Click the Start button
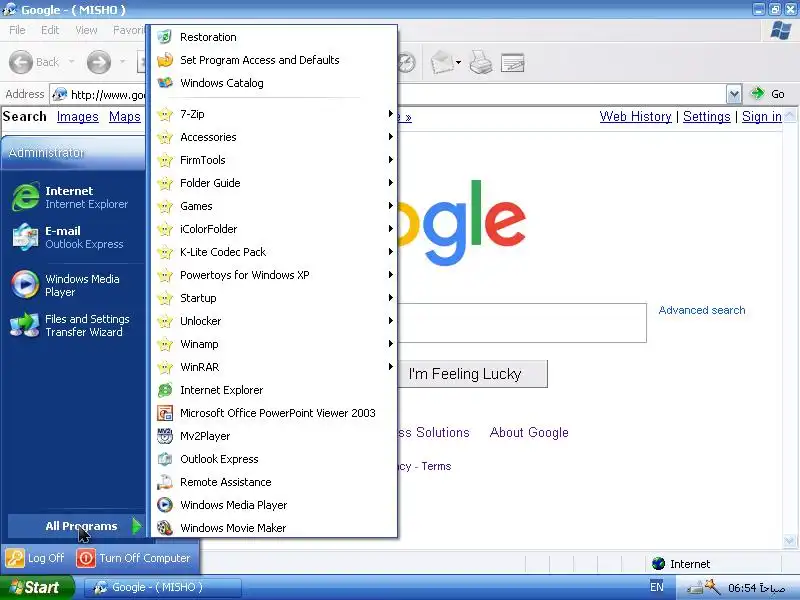 pyautogui.click(x=37, y=587)
